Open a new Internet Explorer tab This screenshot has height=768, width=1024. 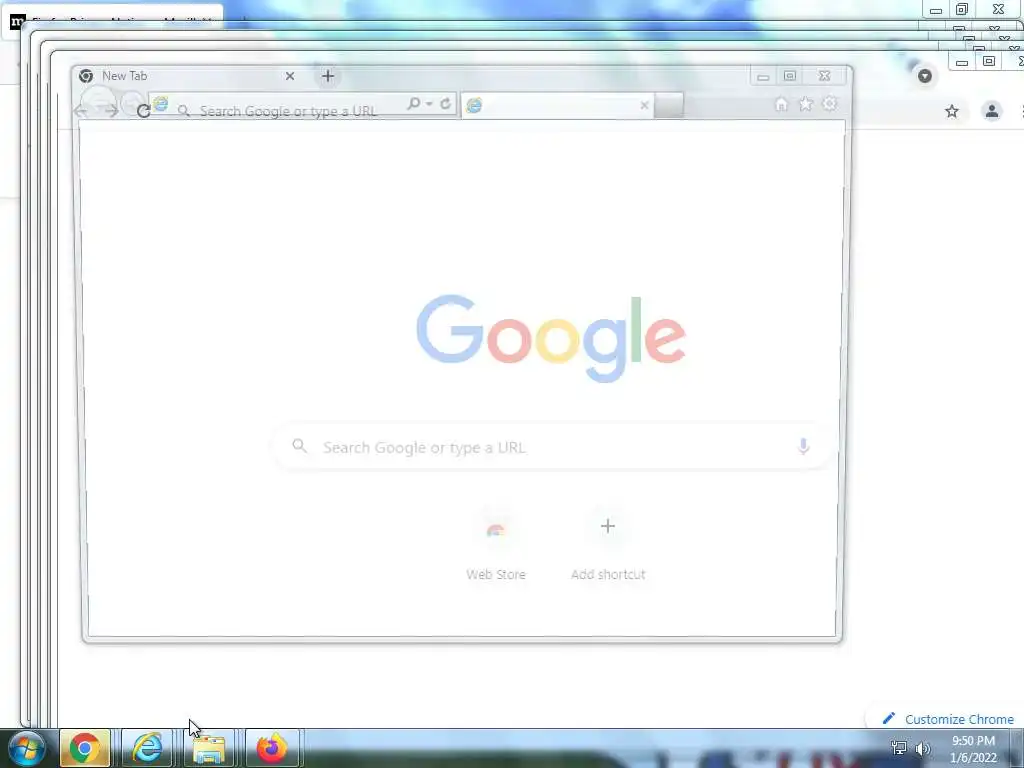click(x=669, y=106)
